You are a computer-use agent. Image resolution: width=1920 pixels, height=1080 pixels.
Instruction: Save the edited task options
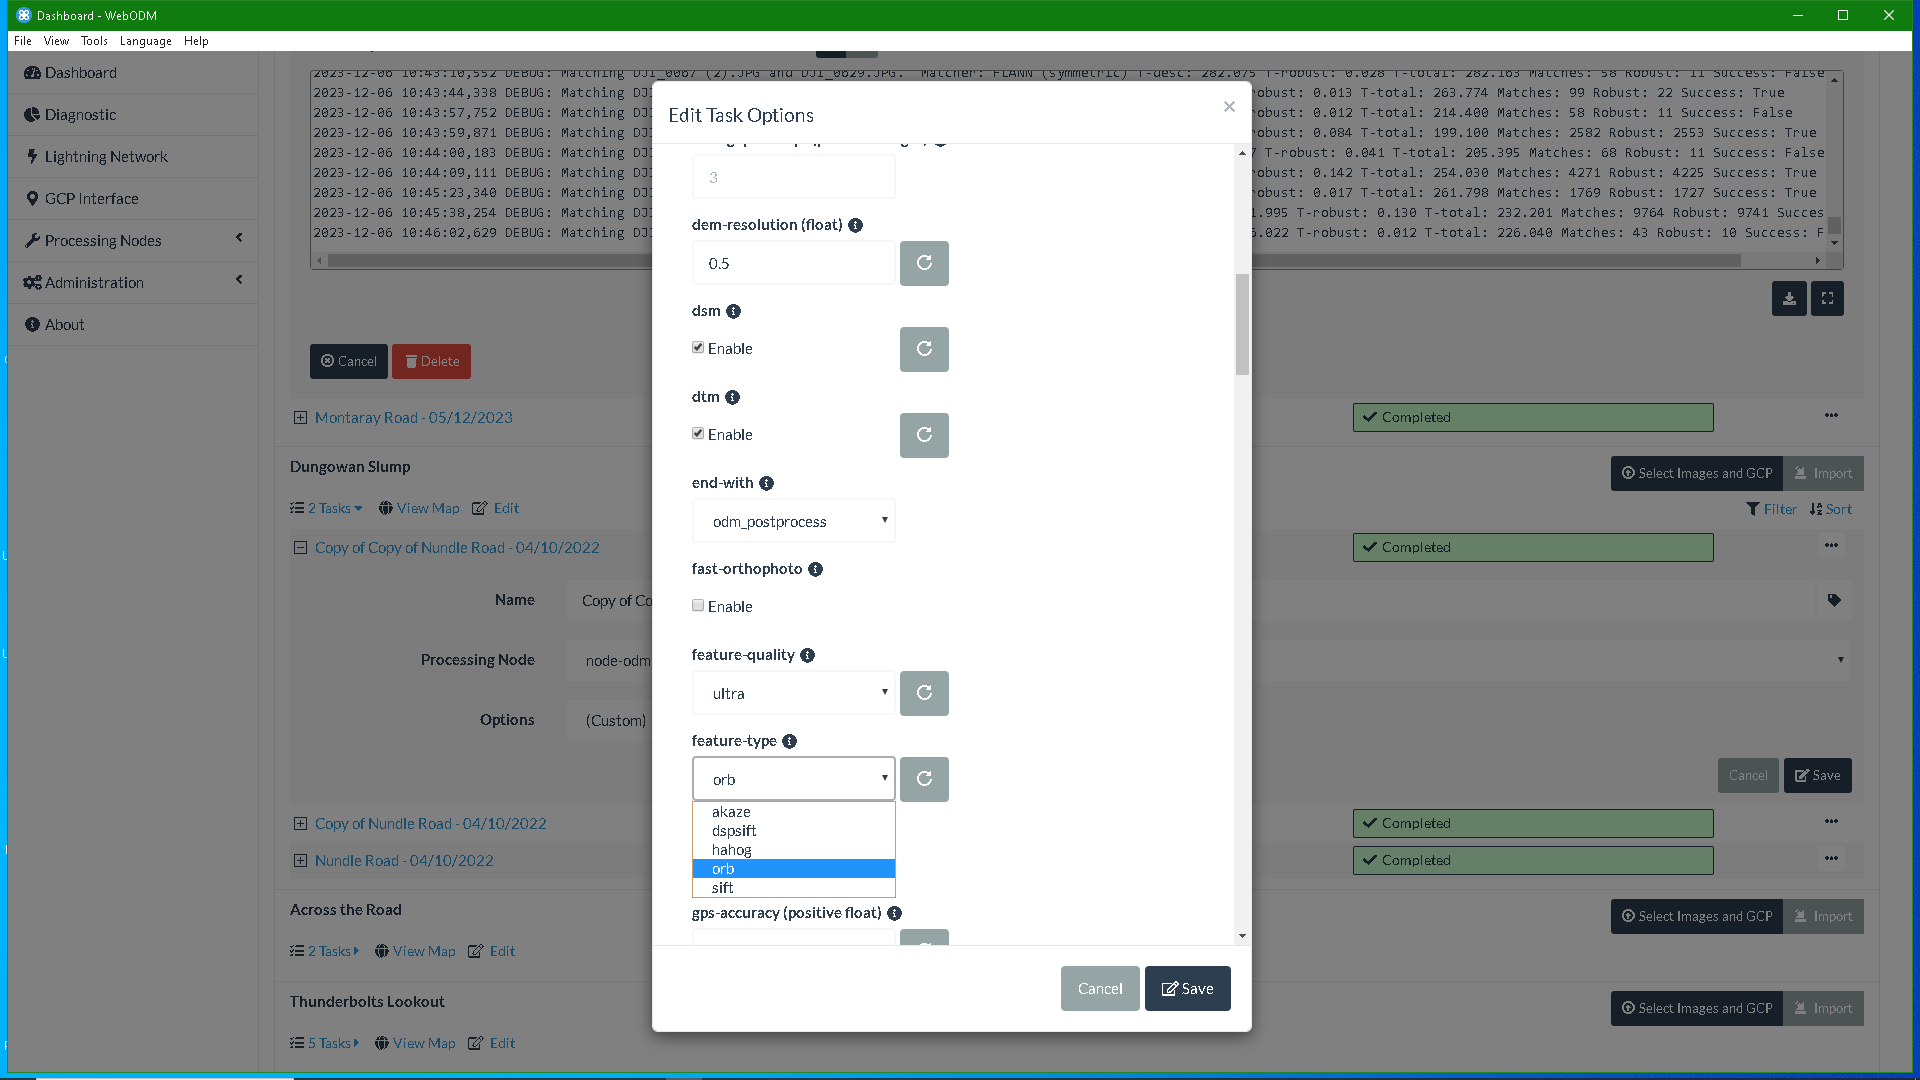click(x=1187, y=988)
